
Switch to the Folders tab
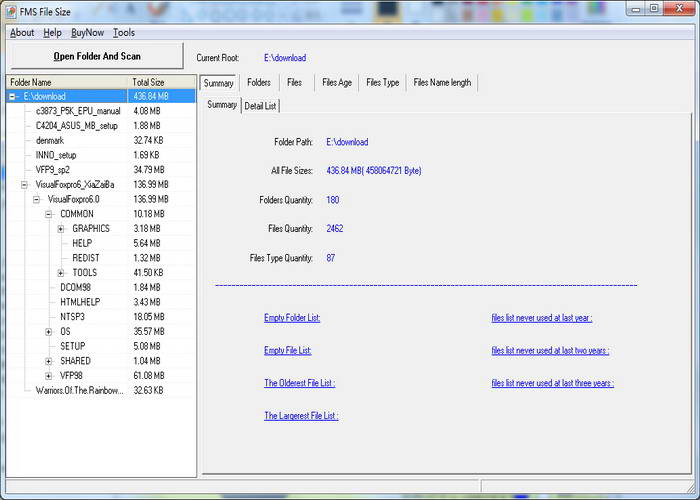point(259,83)
